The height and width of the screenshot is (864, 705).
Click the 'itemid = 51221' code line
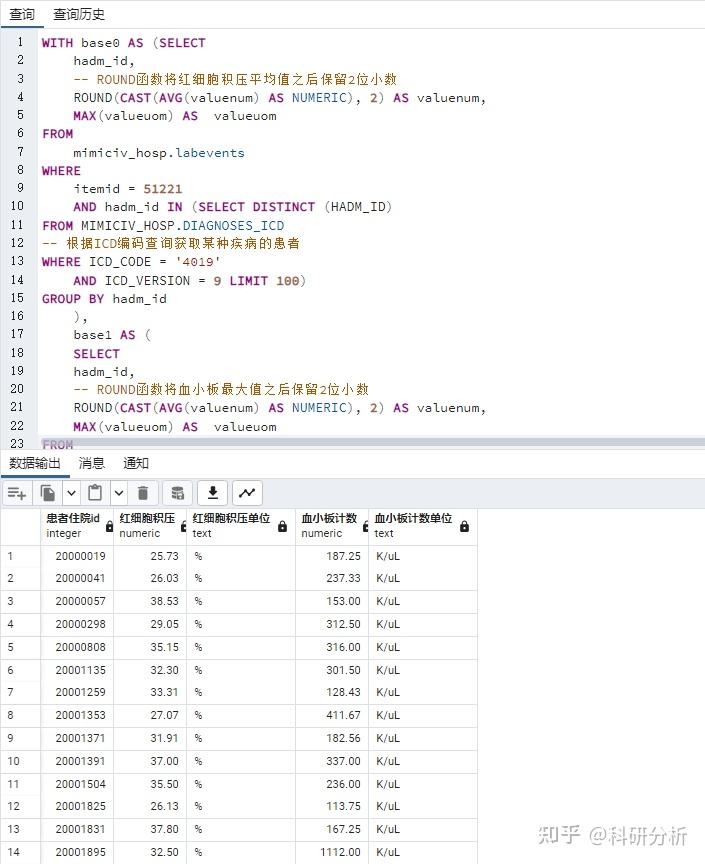coord(128,188)
